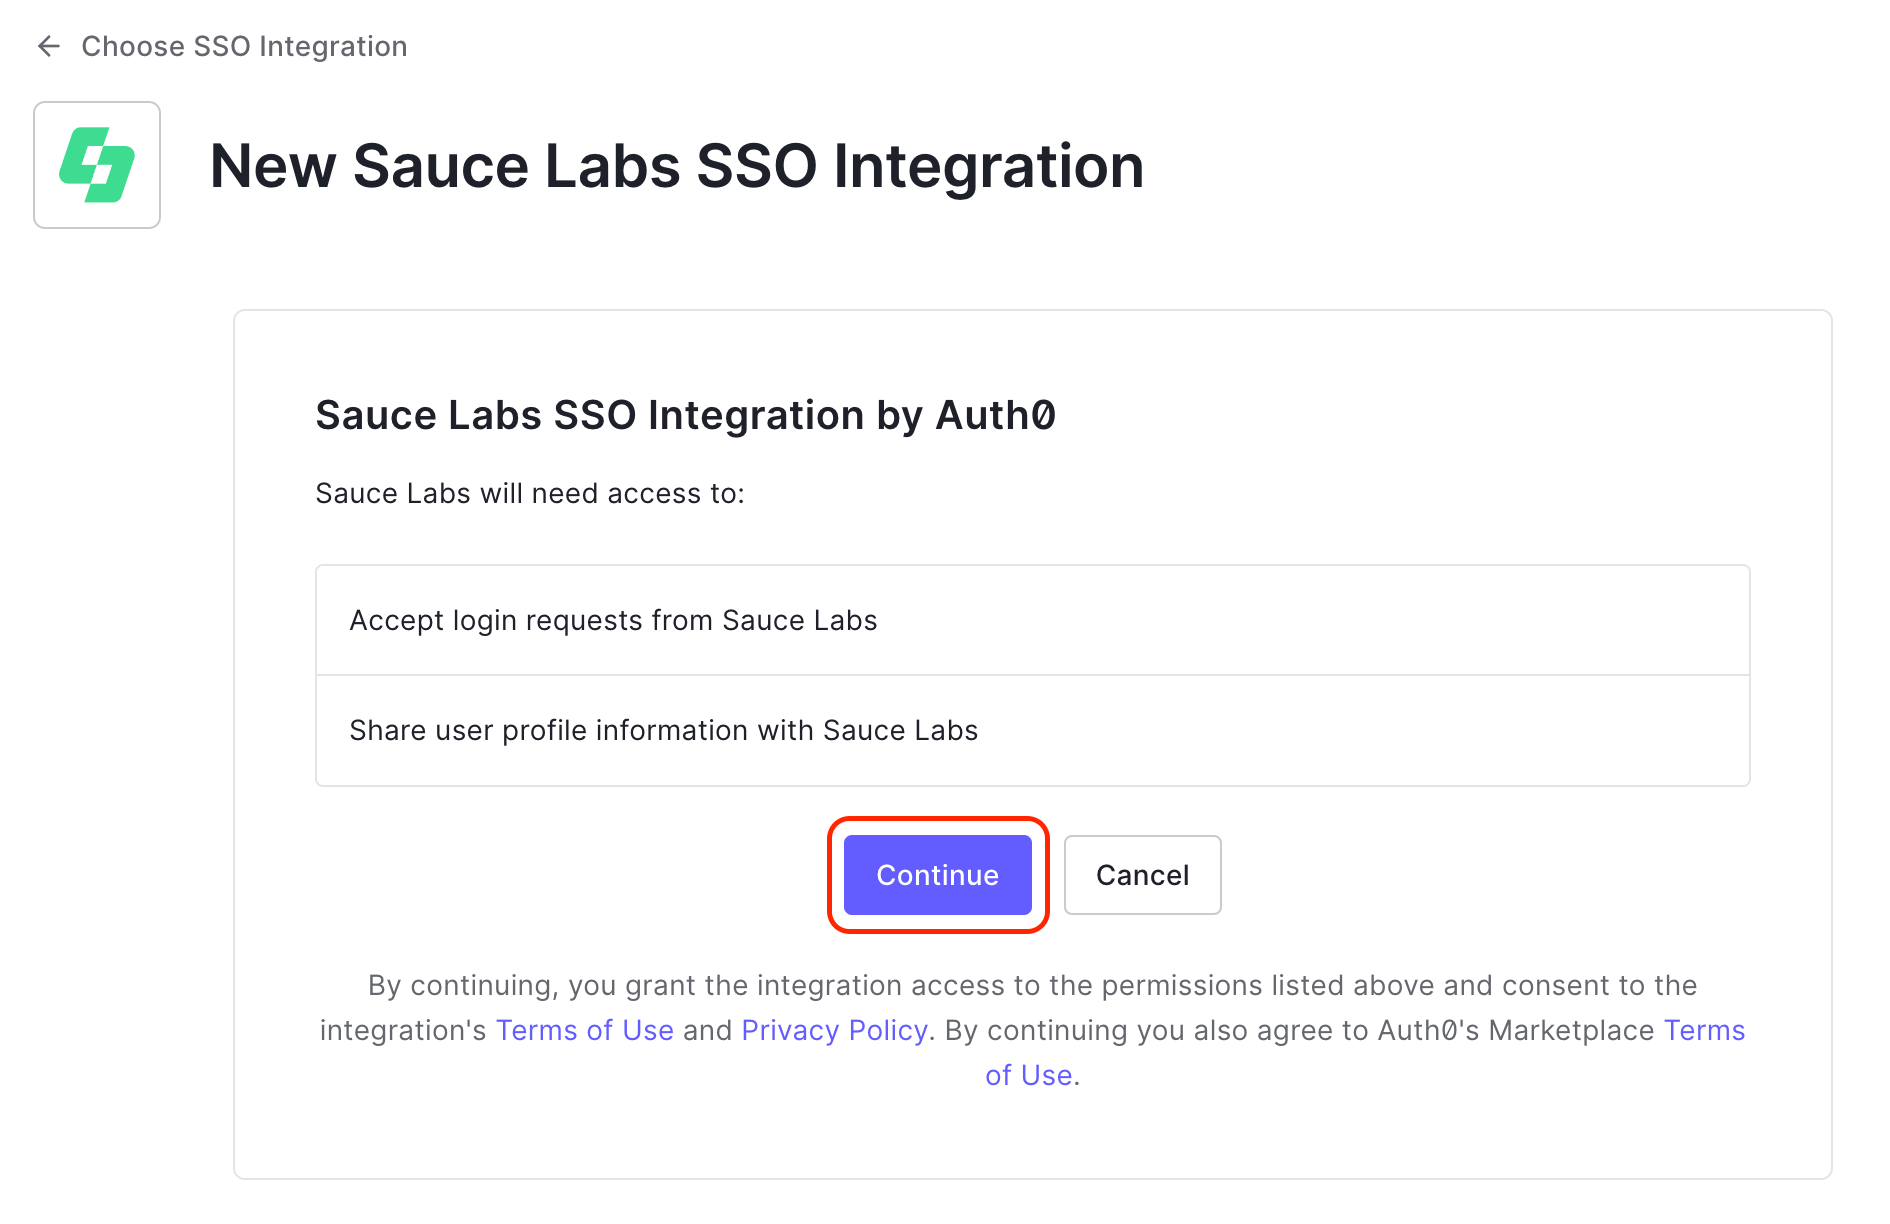The height and width of the screenshot is (1224, 1890).
Task: Open the integration's "Terms of Use" link
Action: click(584, 1030)
